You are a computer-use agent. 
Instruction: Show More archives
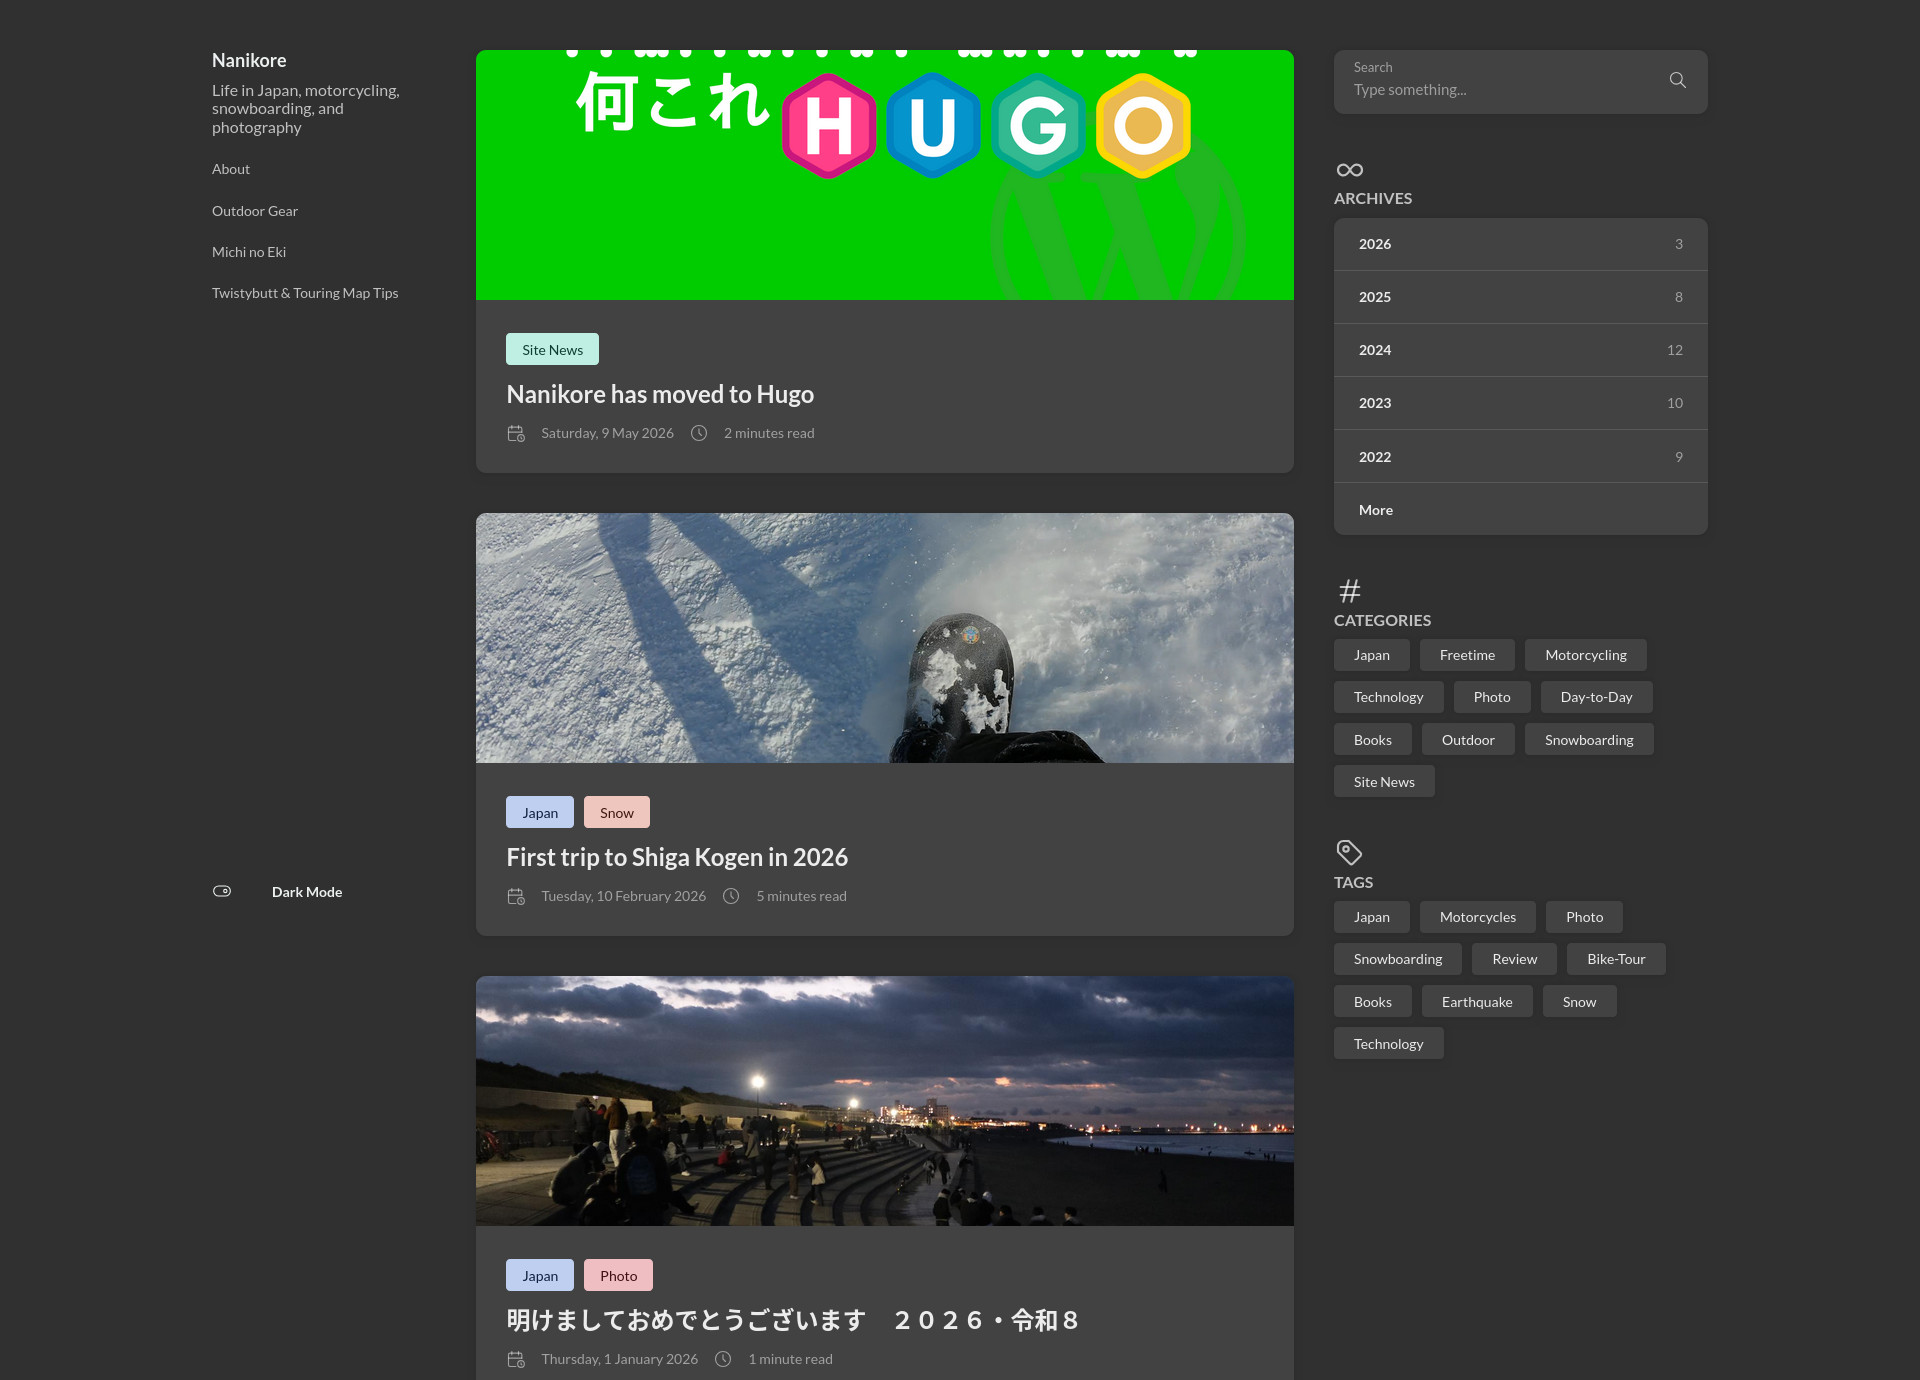point(1520,510)
